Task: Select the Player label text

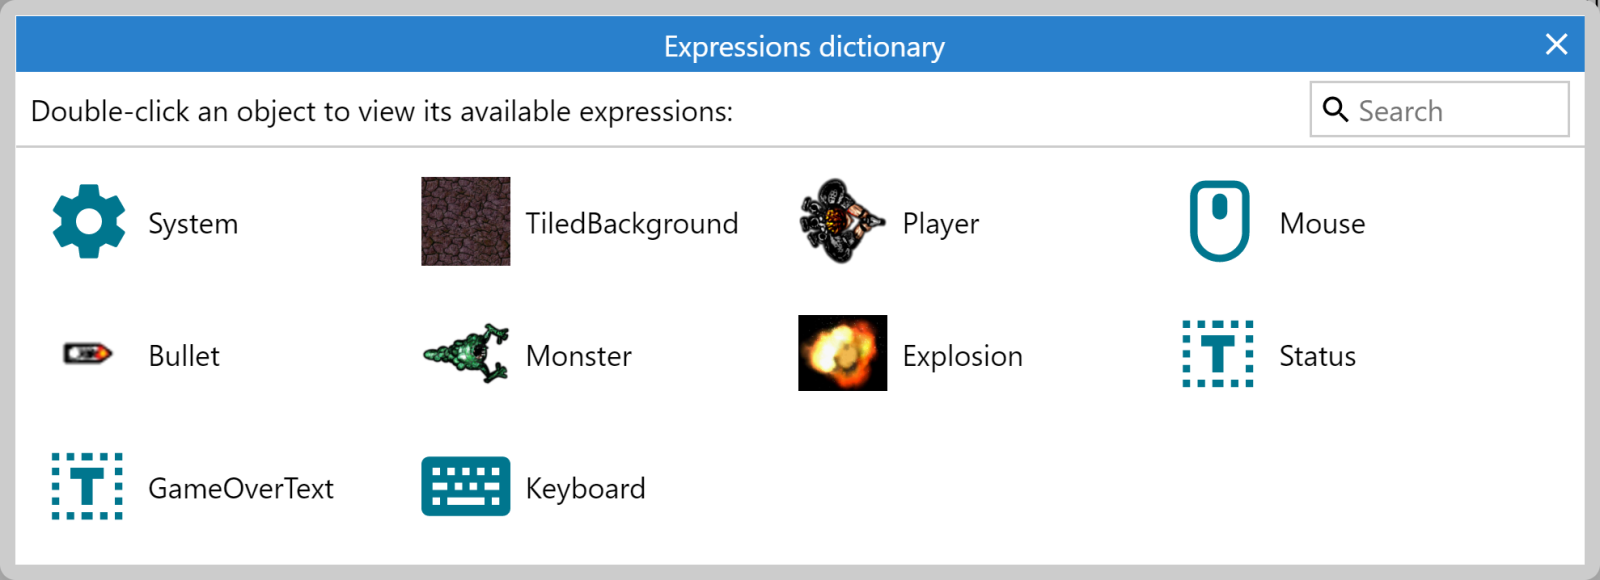Action: point(940,223)
